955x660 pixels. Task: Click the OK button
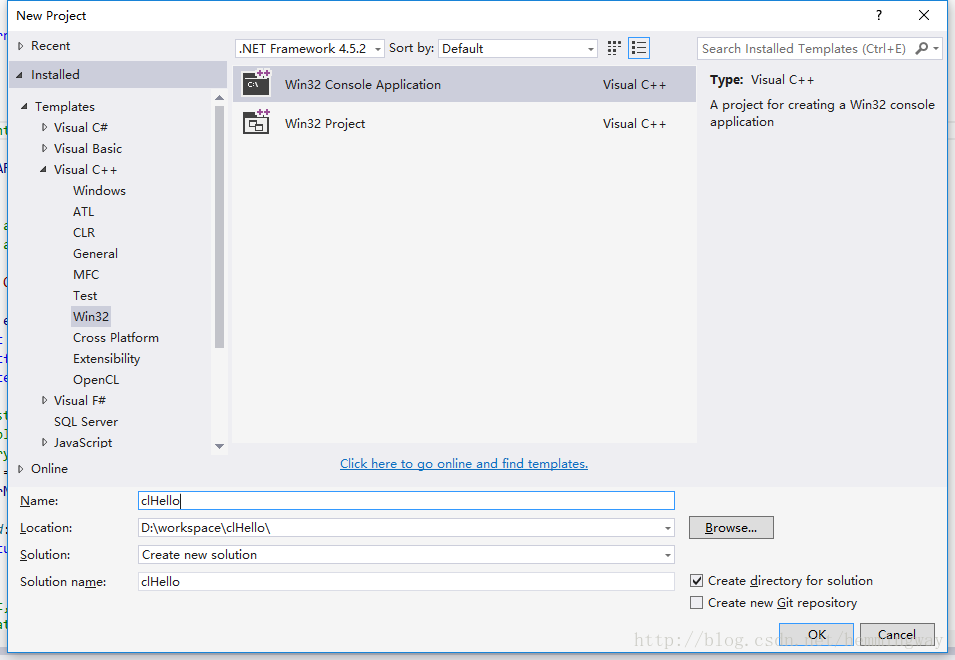[816, 634]
